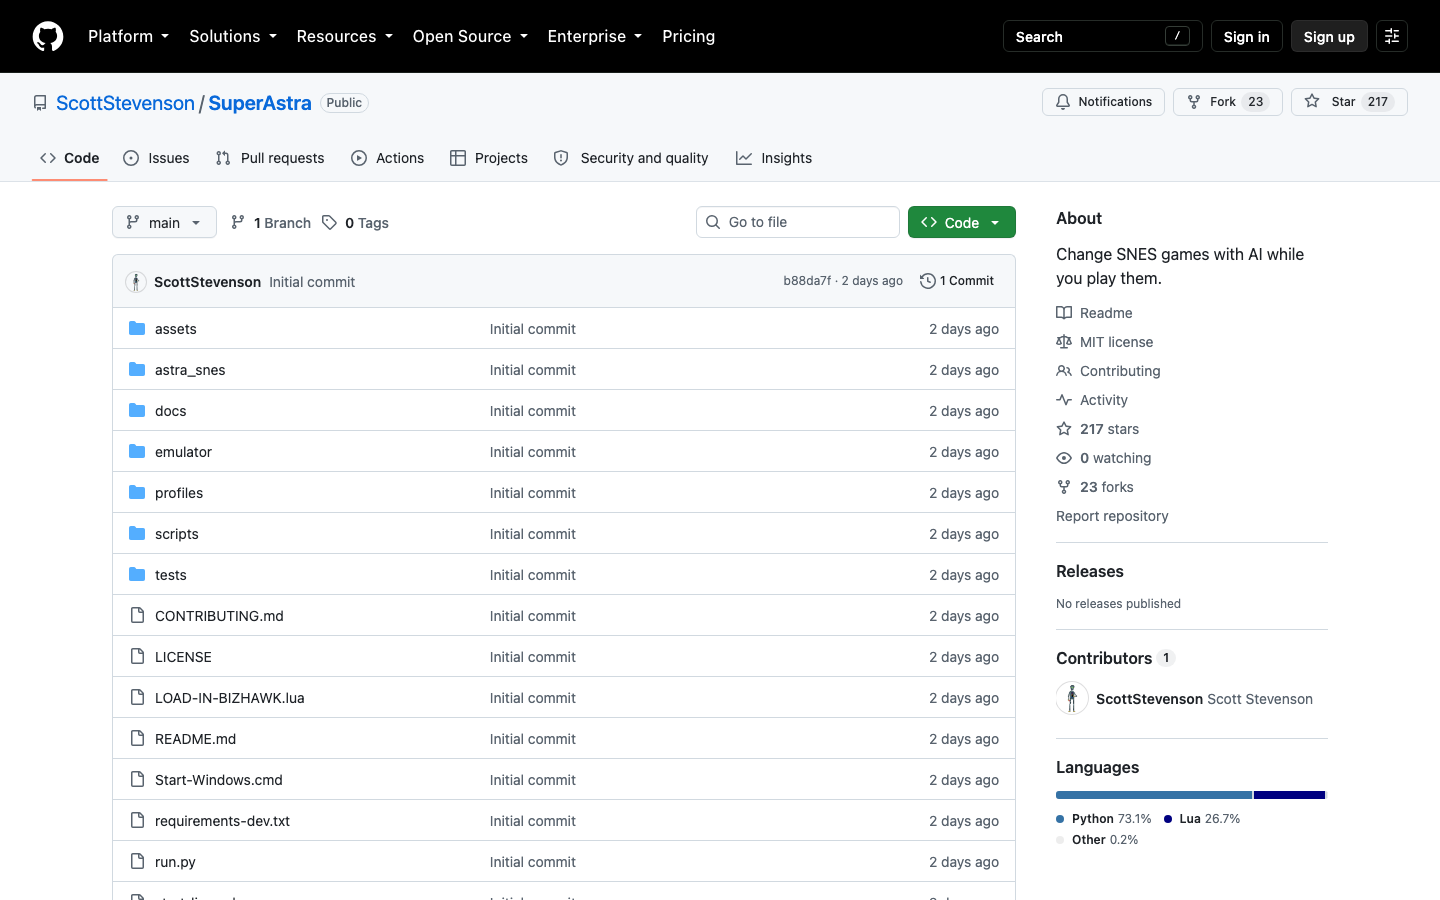Expand the Enterprise menu

(x=595, y=36)
